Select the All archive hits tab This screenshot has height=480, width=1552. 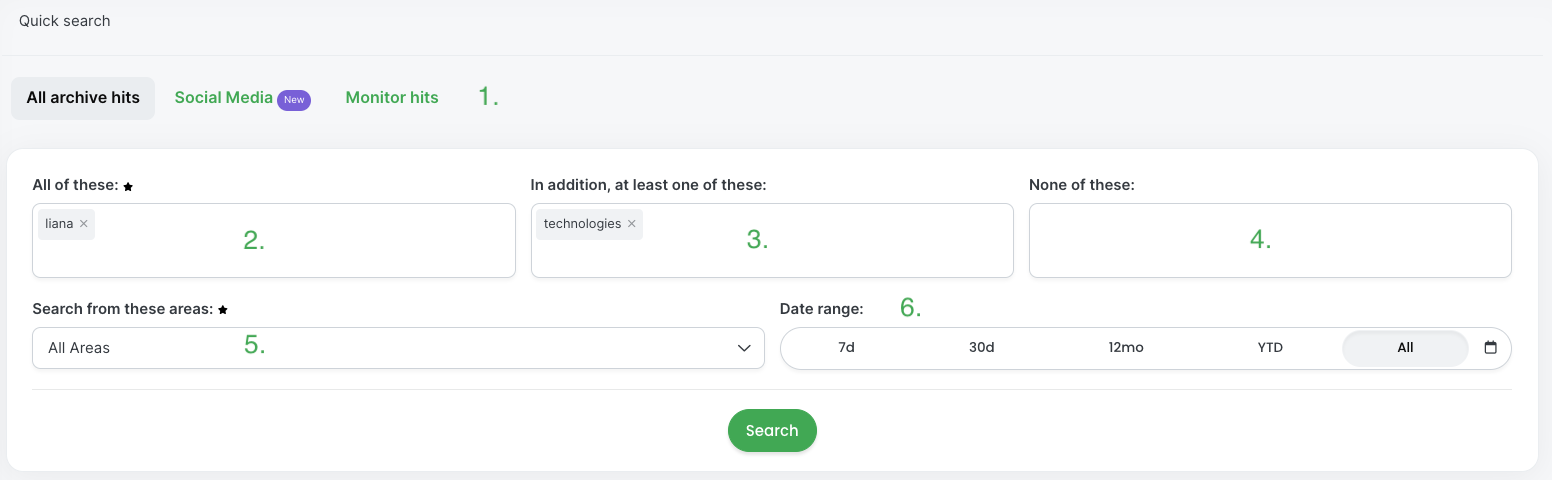pos(83,98)
